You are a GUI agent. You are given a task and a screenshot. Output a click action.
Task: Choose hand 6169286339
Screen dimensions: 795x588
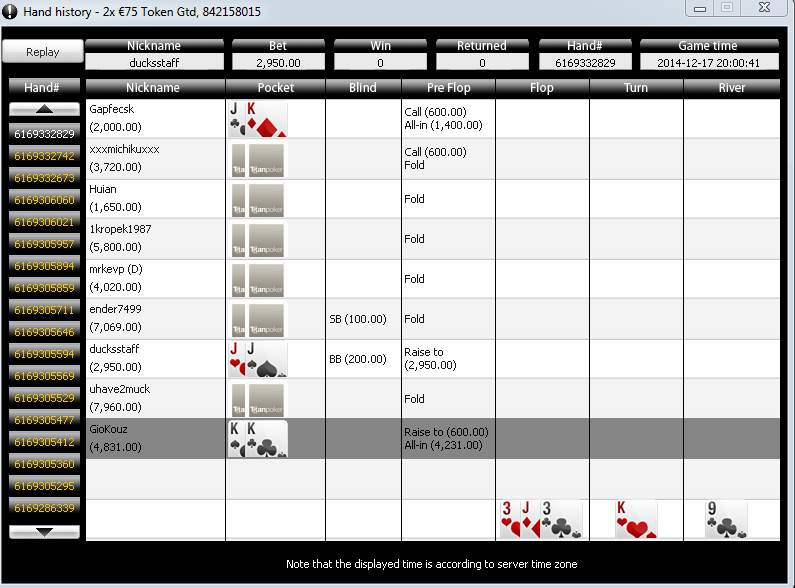click(44, 508)
